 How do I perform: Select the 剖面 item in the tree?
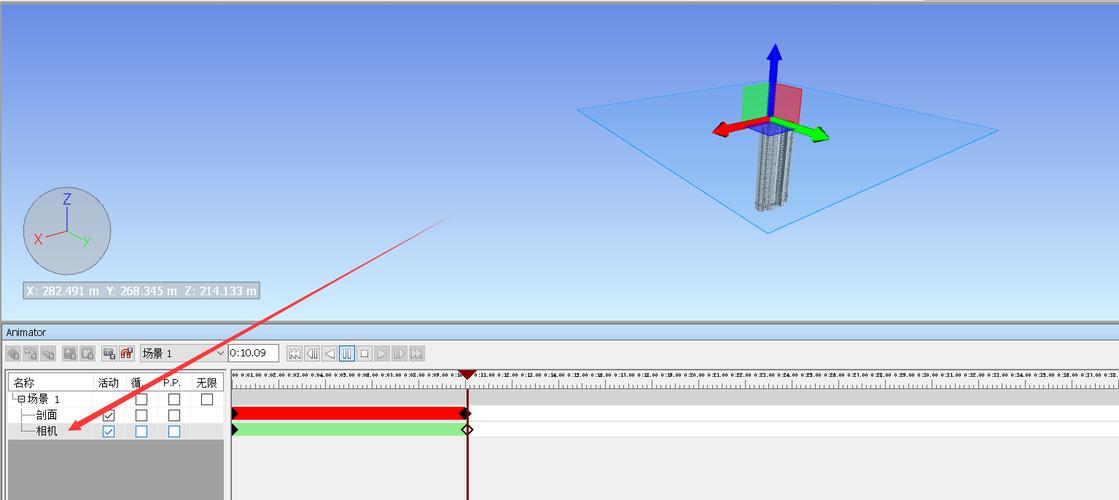pyautogui.click(x=47, y=415)
